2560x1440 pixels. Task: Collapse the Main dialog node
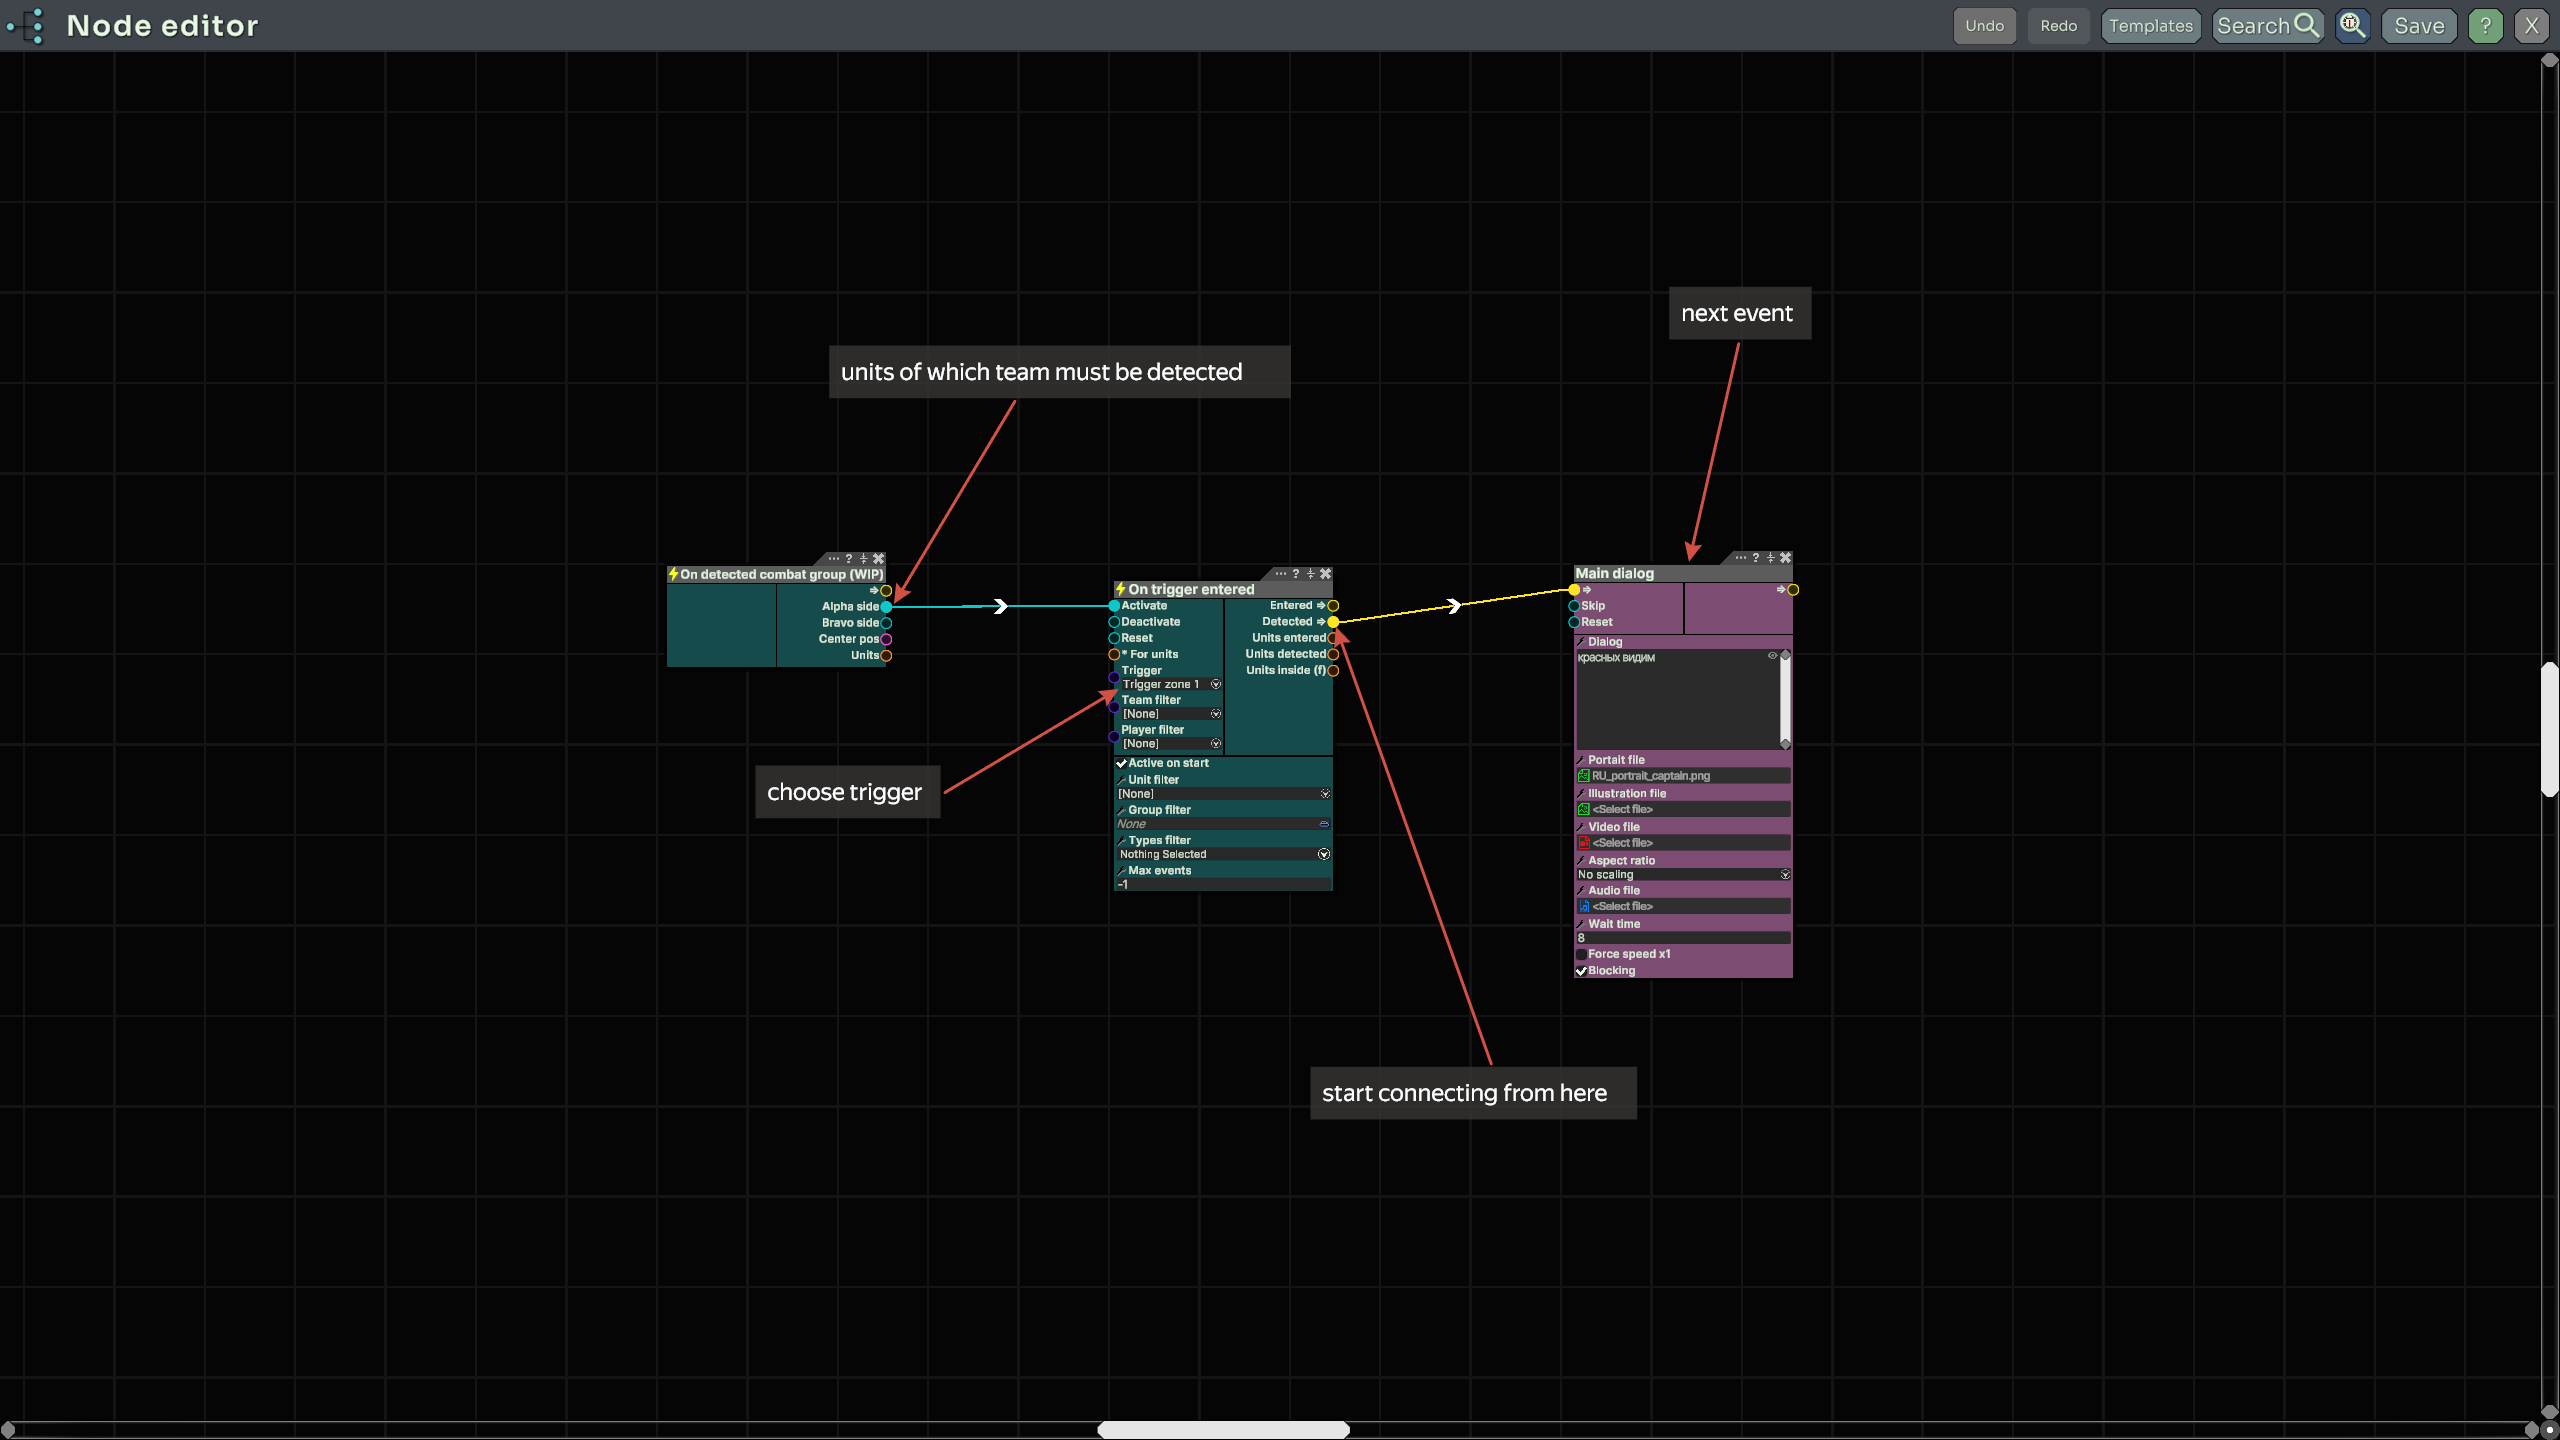click(1770, 558)
